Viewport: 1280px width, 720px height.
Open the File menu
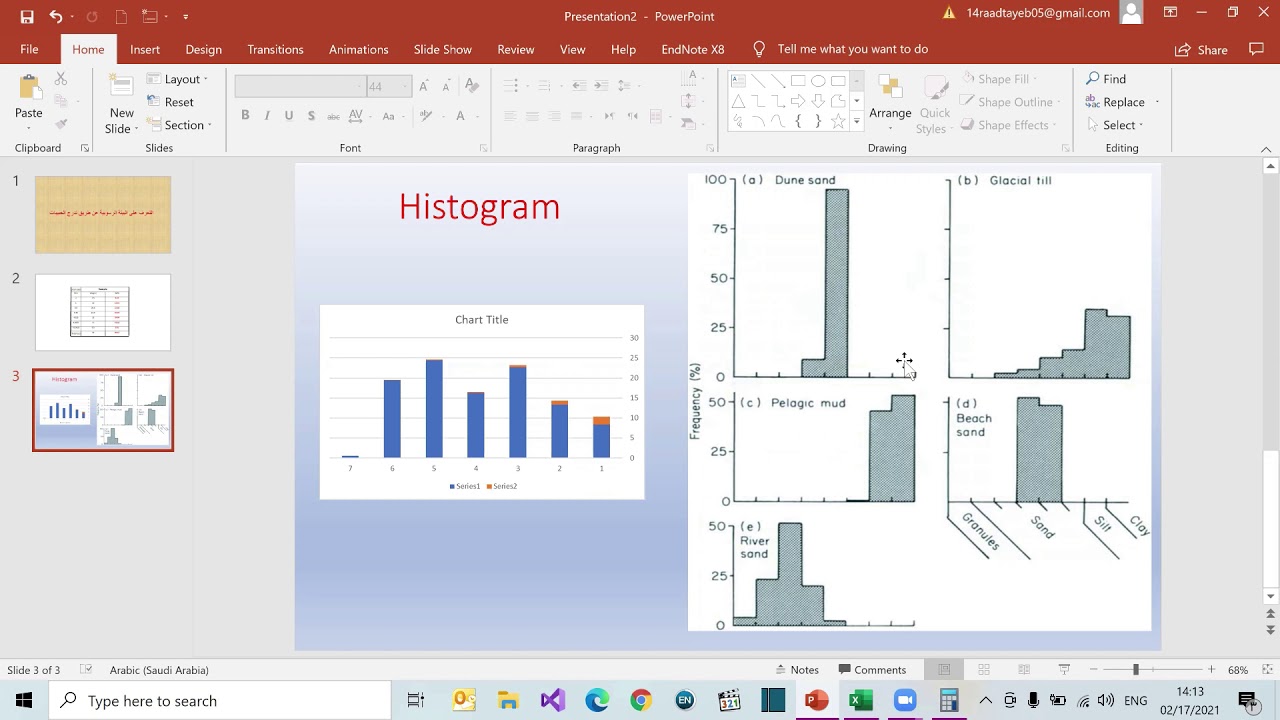click(29, 49)
